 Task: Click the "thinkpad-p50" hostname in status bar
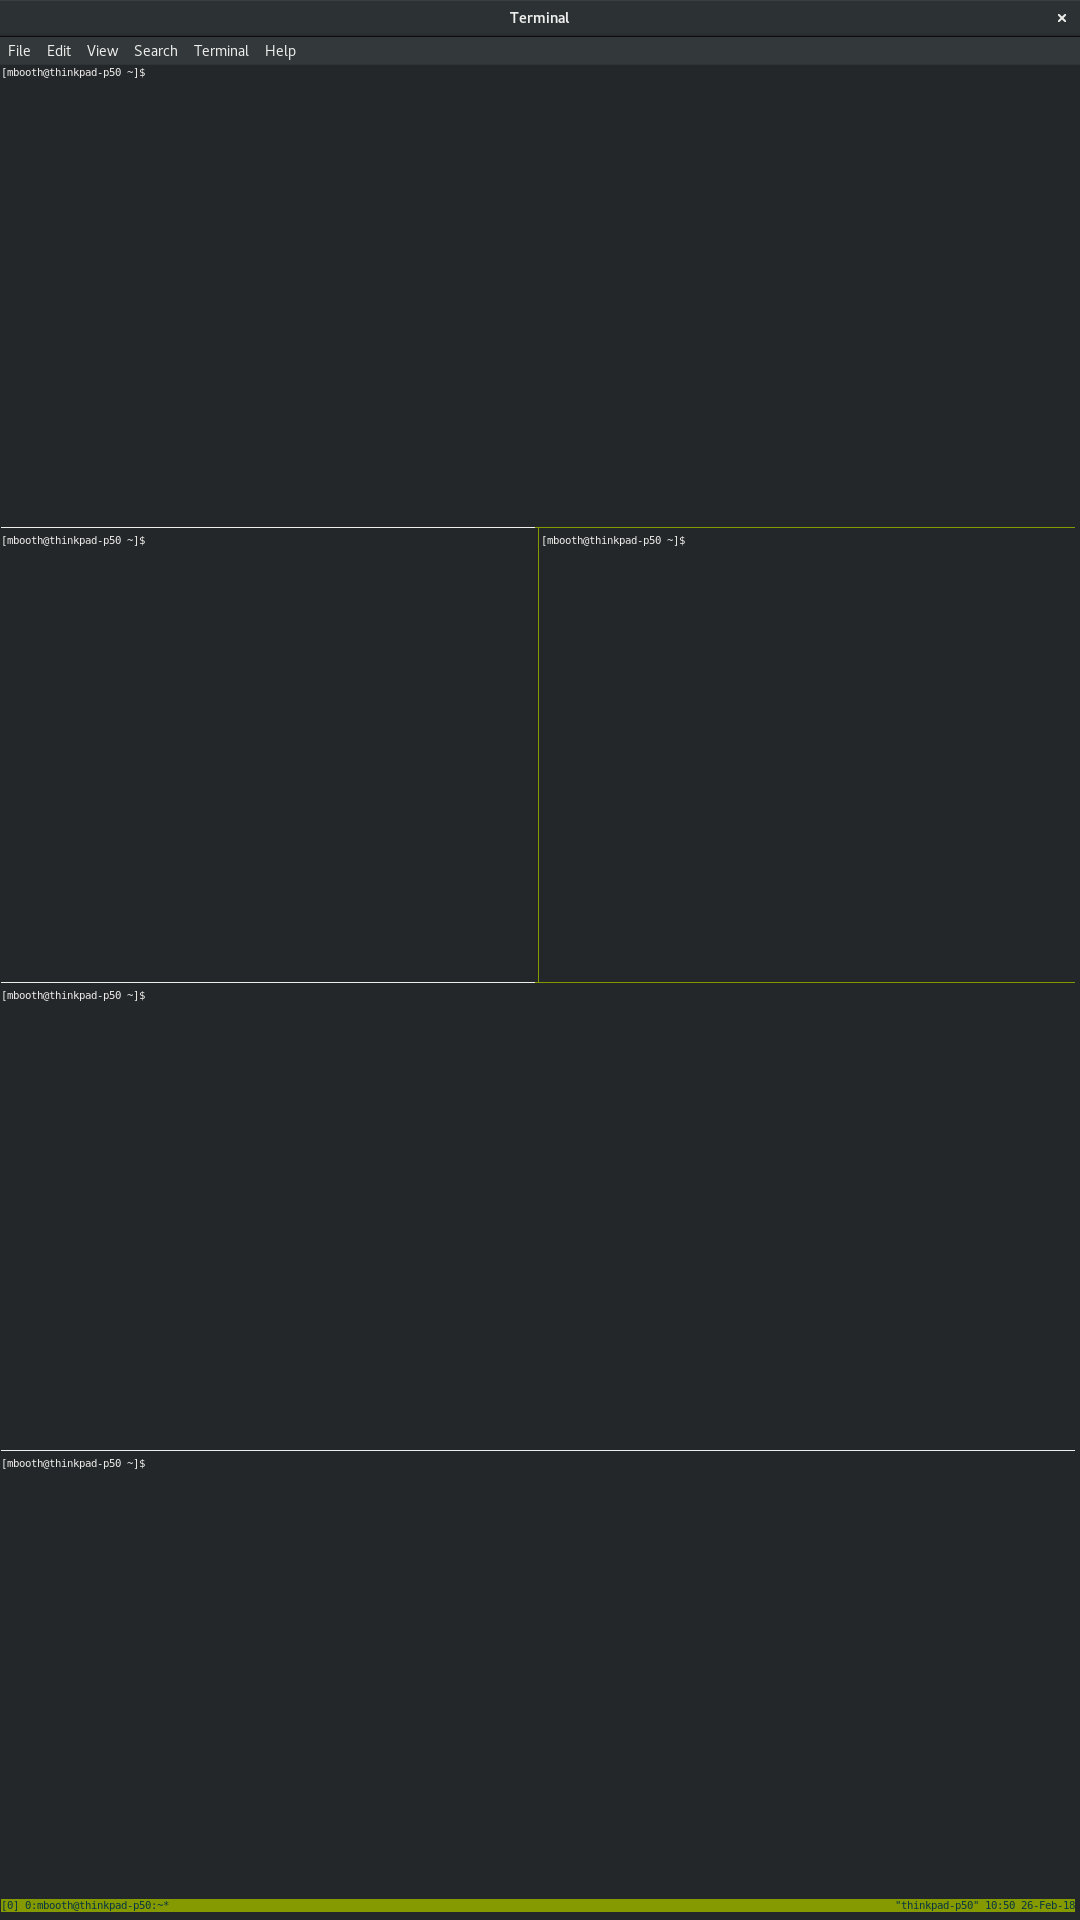[937, 1906]
